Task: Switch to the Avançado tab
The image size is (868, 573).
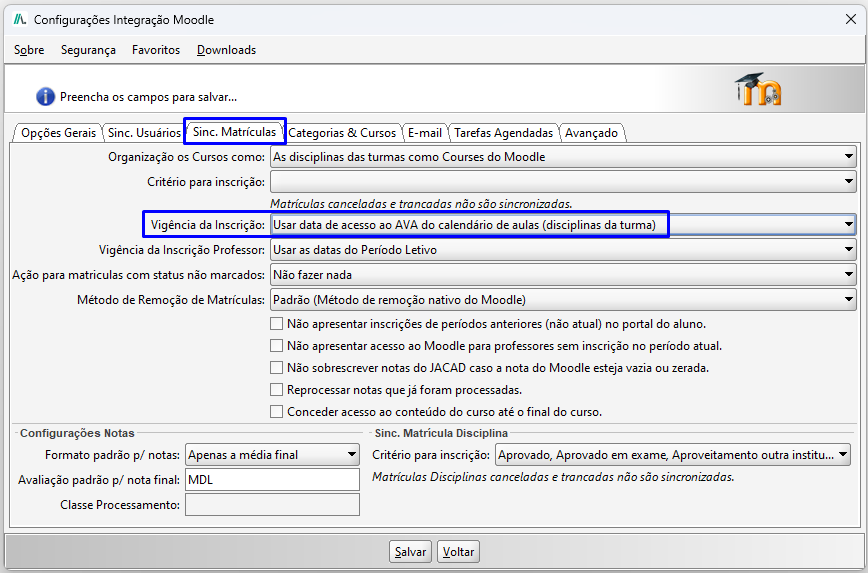Action: tap(591, 133)
